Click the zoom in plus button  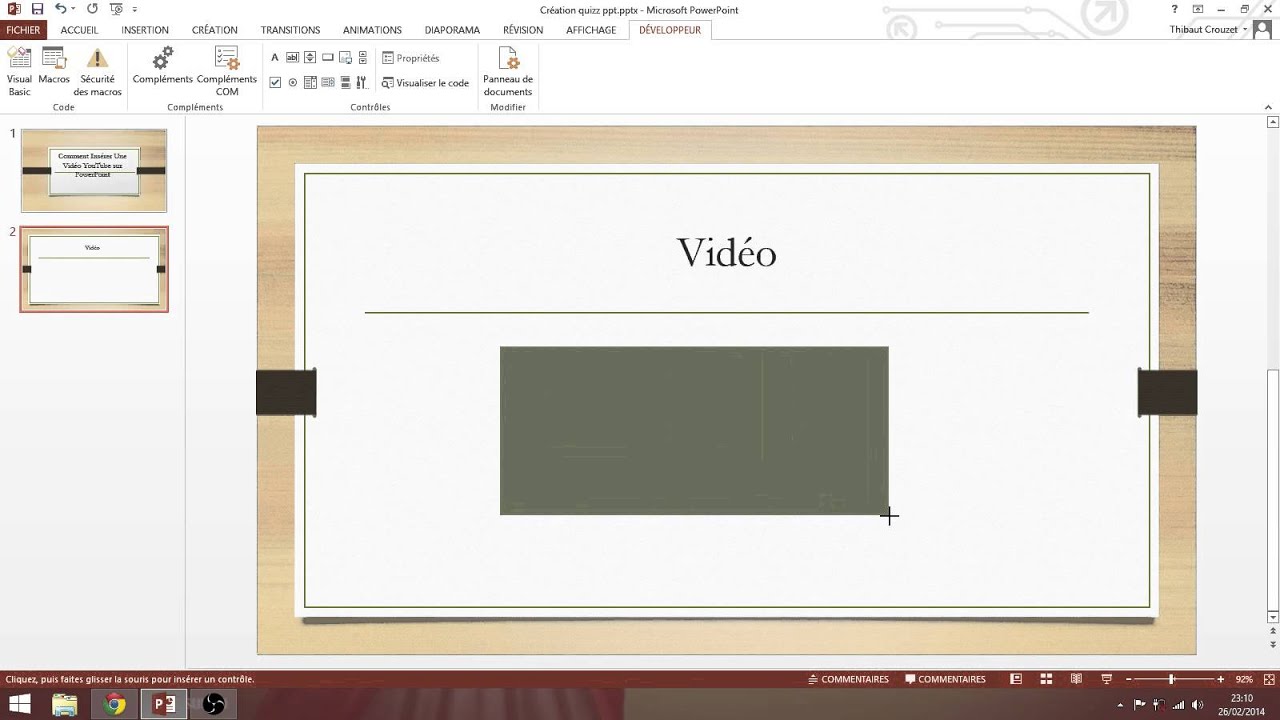1221,679
